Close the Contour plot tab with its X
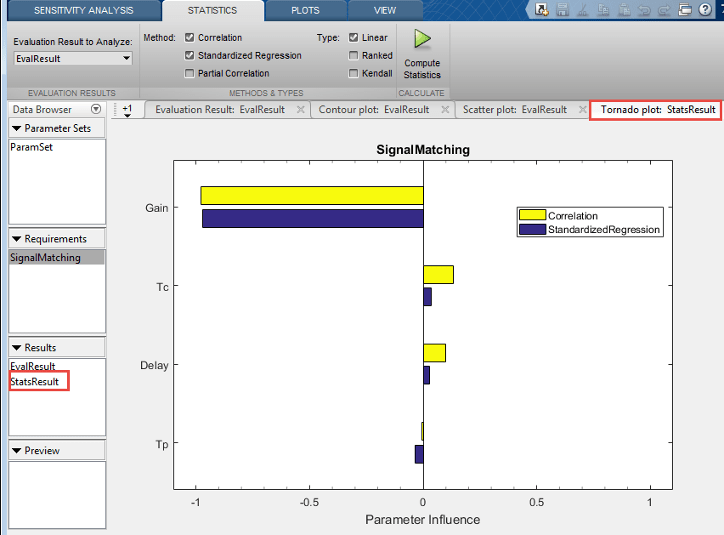Image resolution: width=724 pixels, height=535 pixels. [x=445, y=109]
